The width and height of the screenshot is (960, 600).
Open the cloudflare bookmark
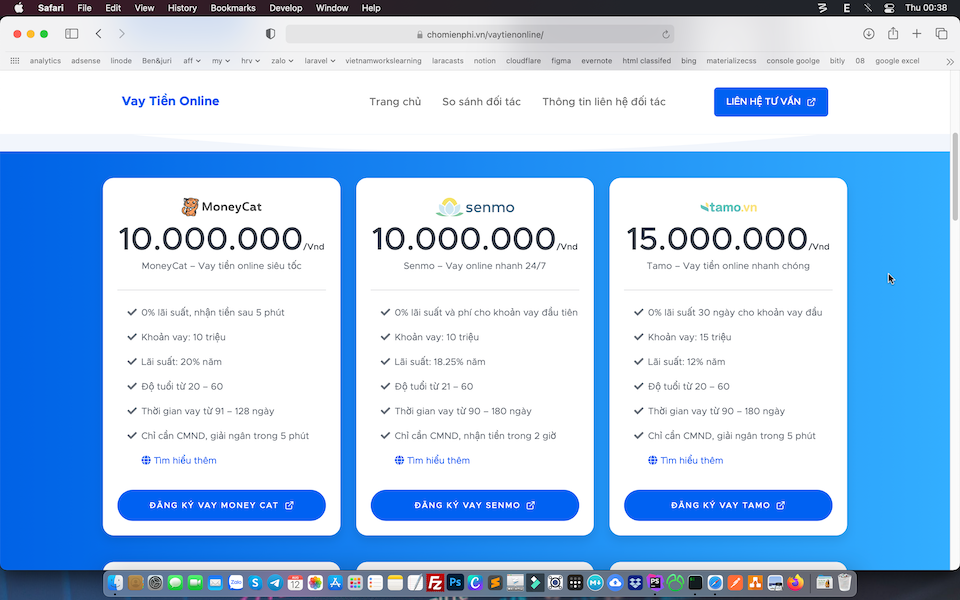(x=523, y=61)
